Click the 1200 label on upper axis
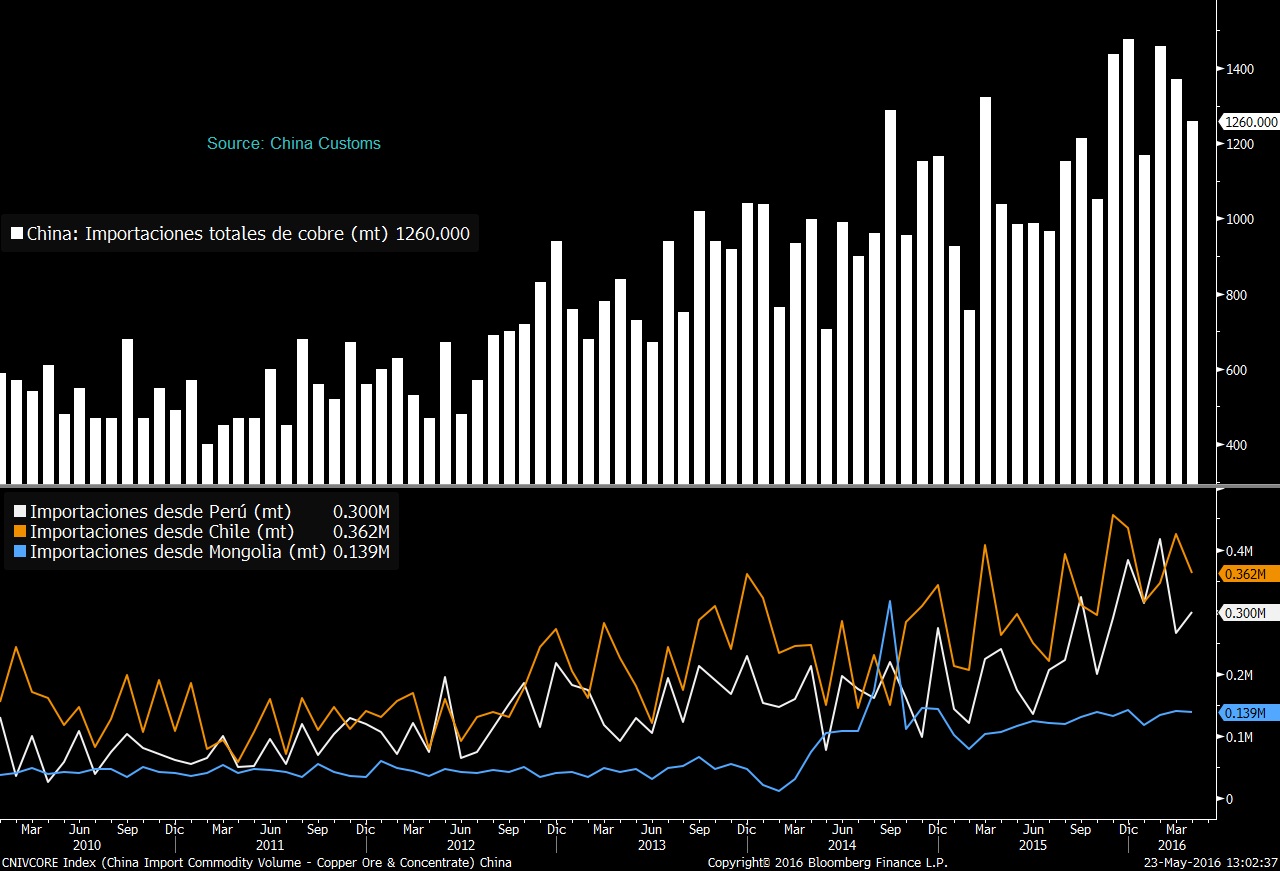The width and height of the screenshot is (1280, 871). (x=1241, y=144)
